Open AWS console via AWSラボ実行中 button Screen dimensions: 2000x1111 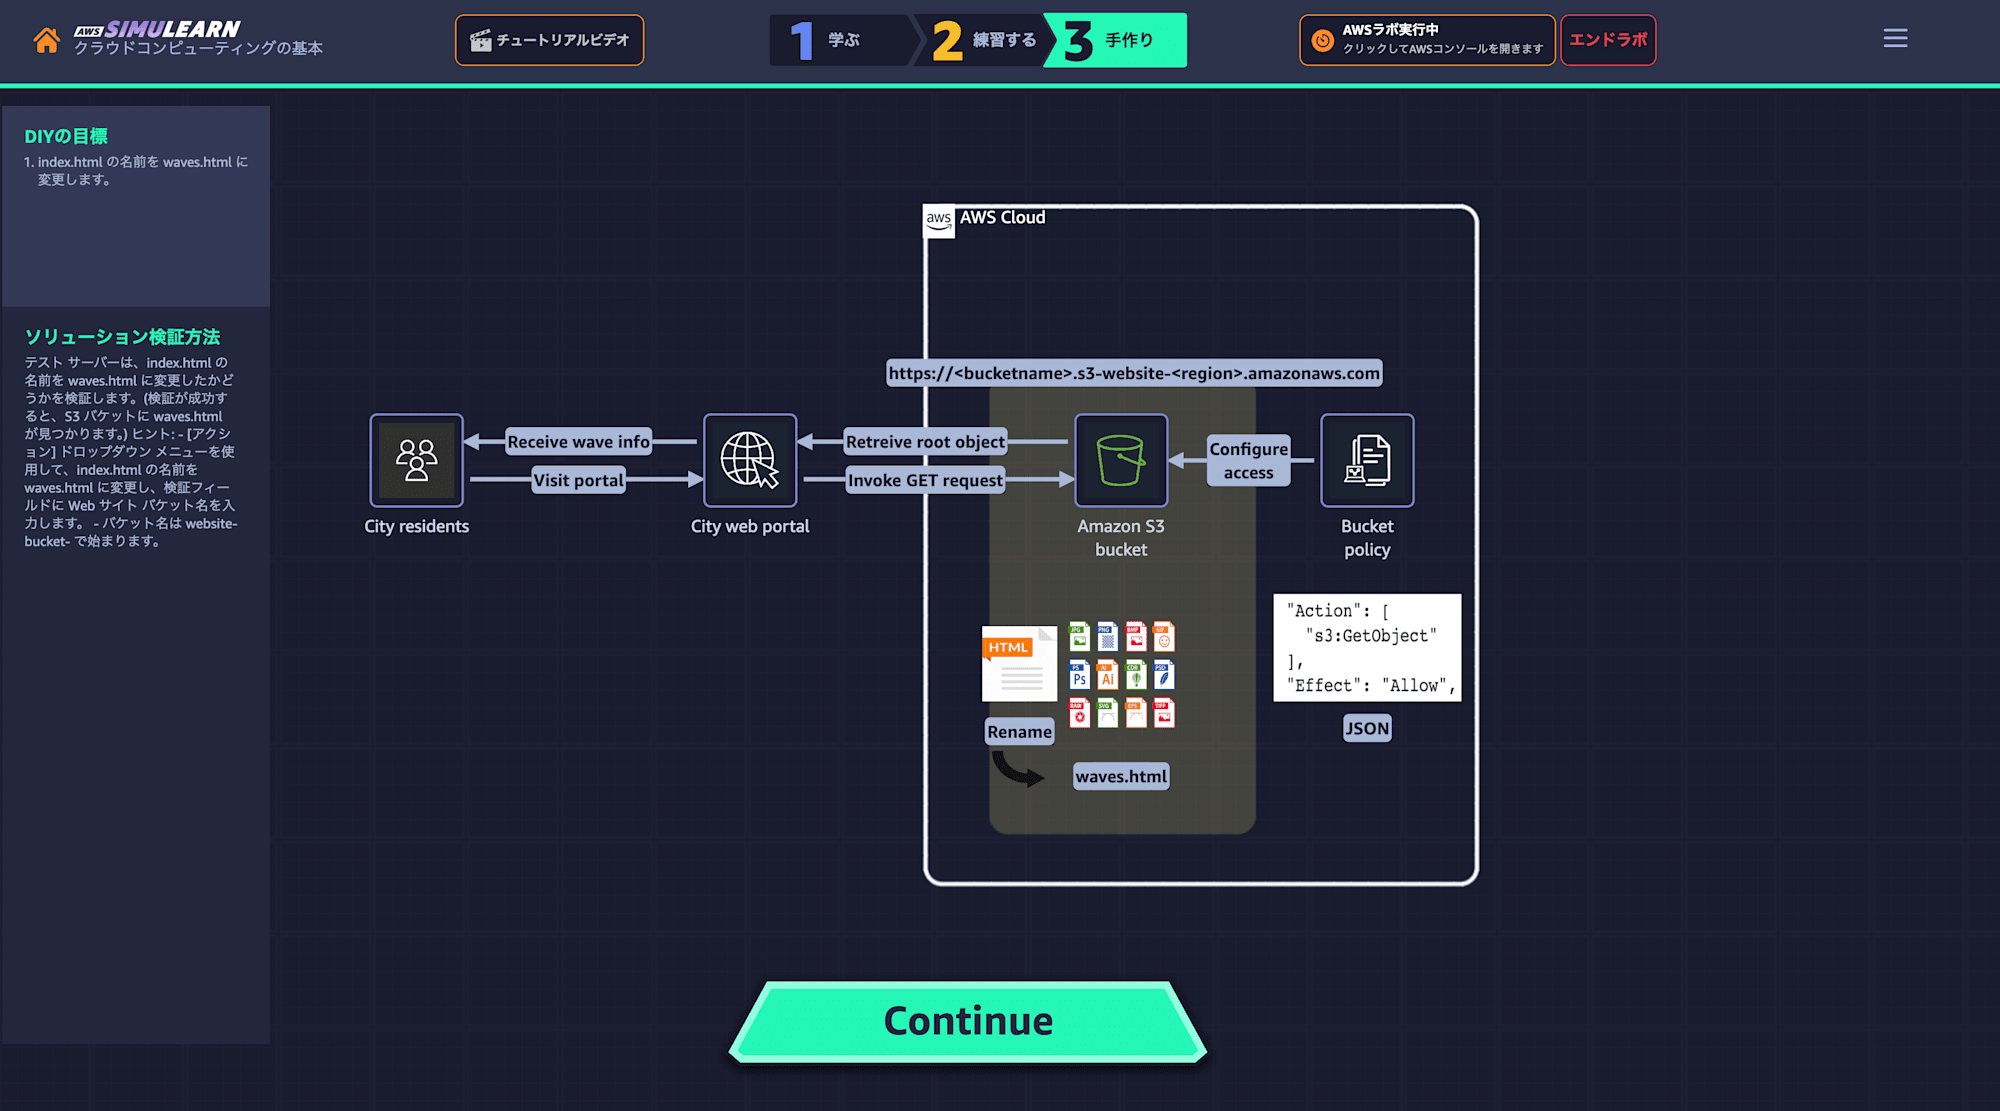(x=1427, y=40)
